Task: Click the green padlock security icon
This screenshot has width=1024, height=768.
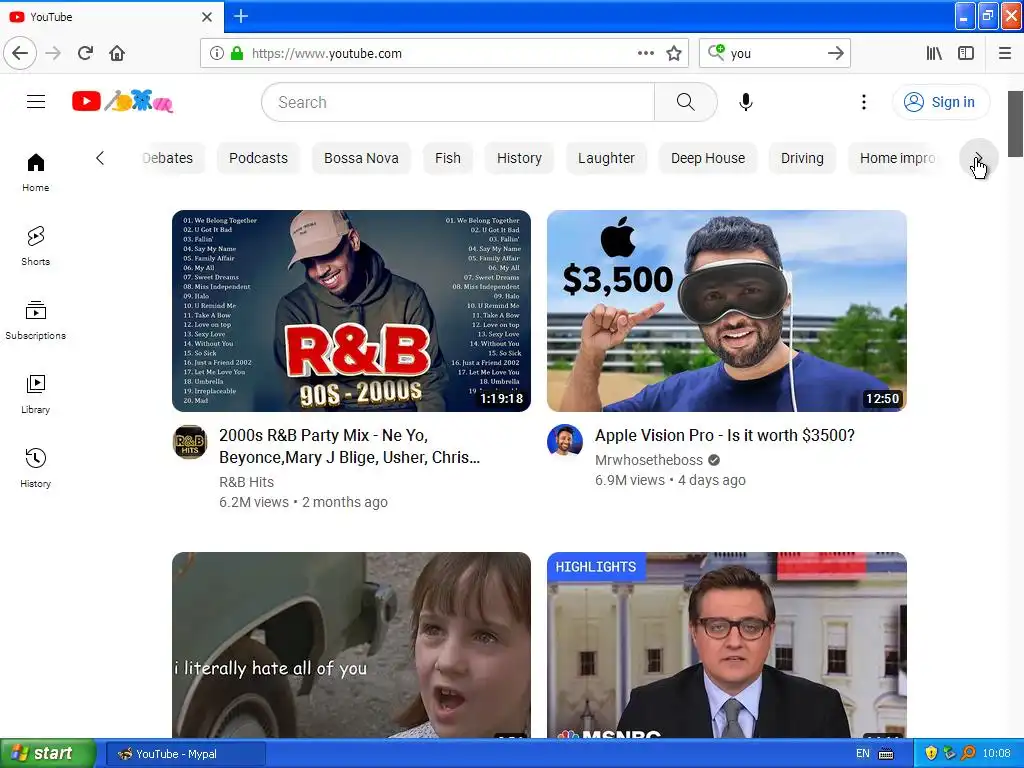Action: click(237, 53)
